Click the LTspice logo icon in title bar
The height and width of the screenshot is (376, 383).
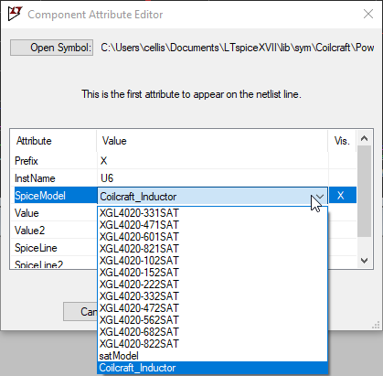coord(15,14)
